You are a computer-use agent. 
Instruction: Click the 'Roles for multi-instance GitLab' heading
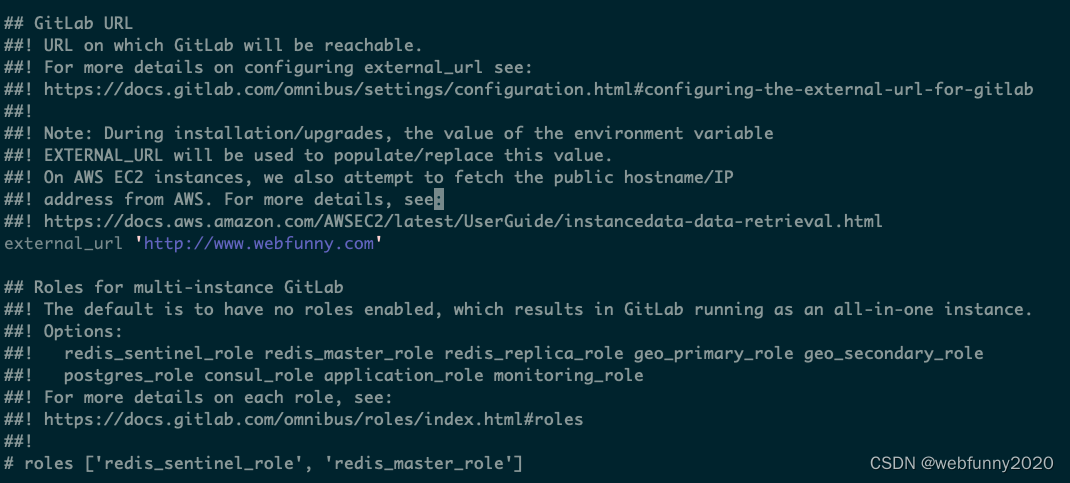coord(188,287)
